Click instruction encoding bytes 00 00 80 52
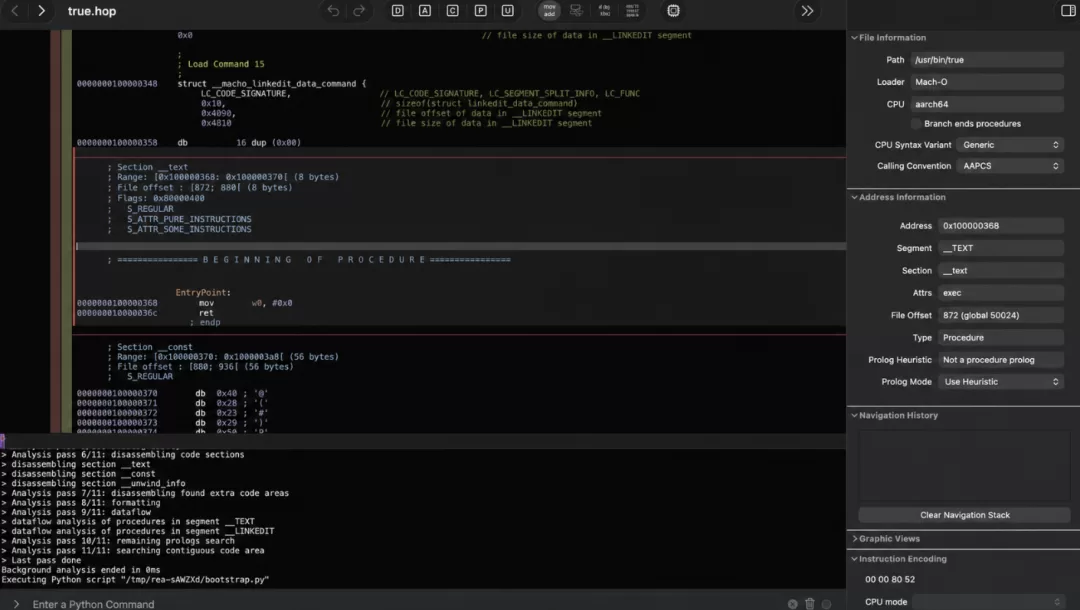 pos(890,580)
